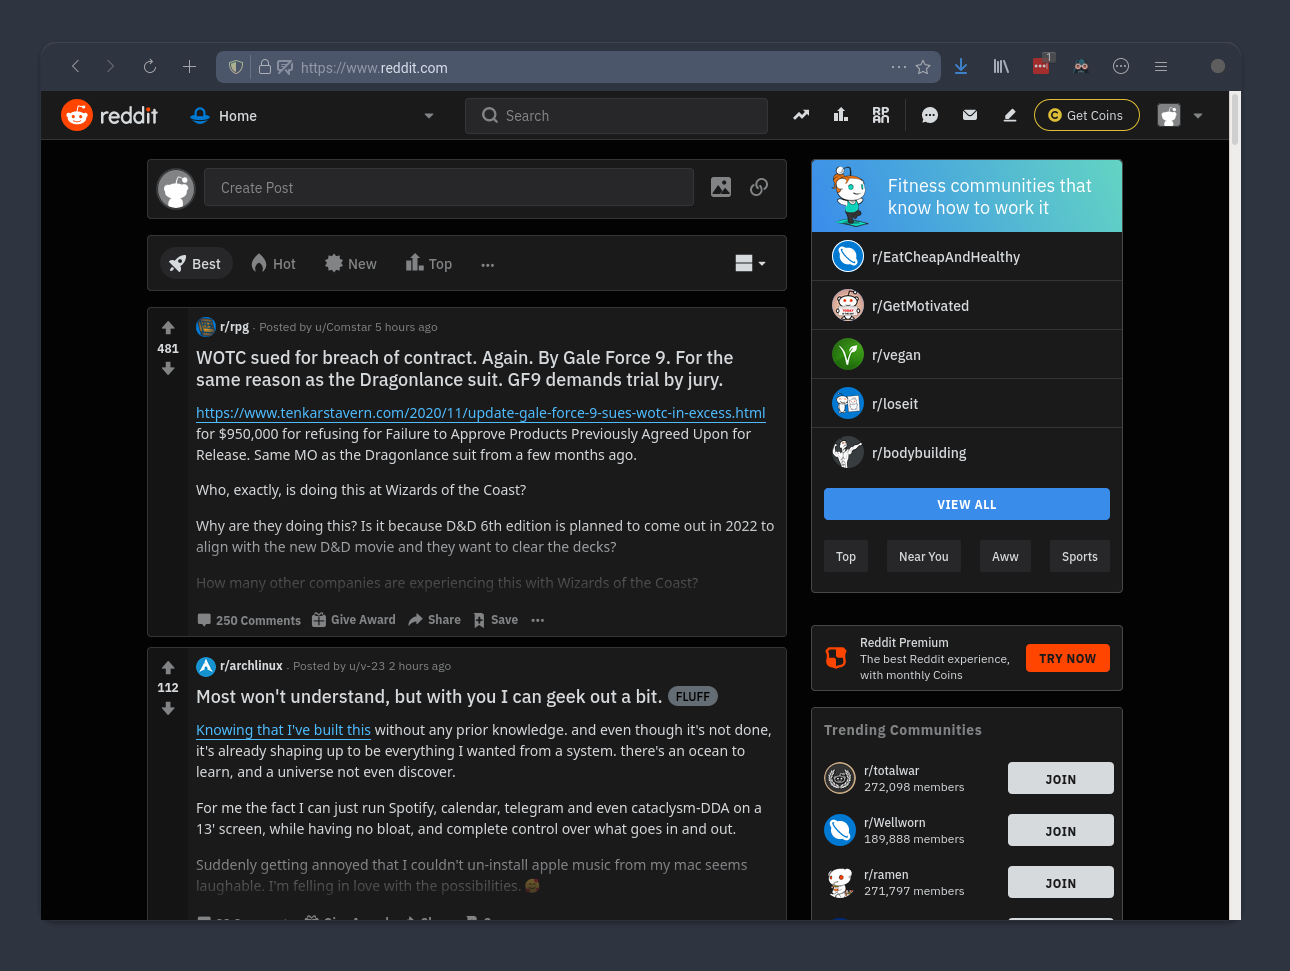The height and width of the screenshot is (971, 1290).
Task: Open a new tab with the plus icon
Action: 189,66
